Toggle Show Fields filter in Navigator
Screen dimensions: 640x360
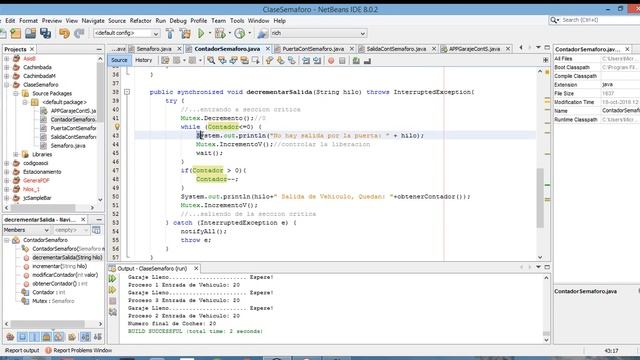pyautogui.click(x=22, y=337)
